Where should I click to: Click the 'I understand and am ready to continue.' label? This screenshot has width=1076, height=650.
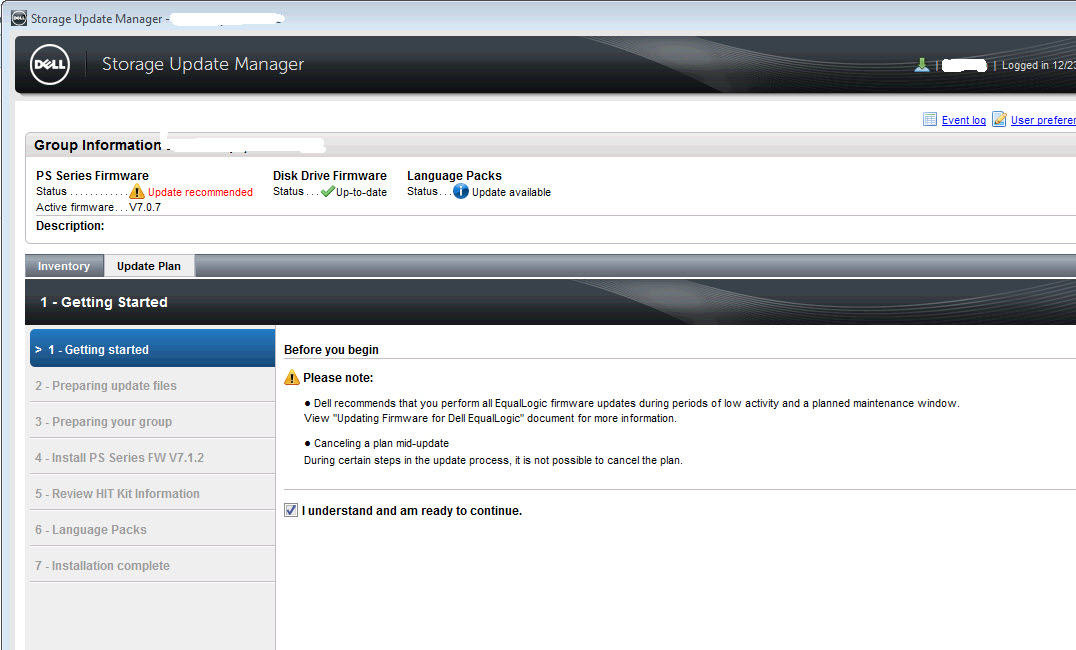(412, 511)
